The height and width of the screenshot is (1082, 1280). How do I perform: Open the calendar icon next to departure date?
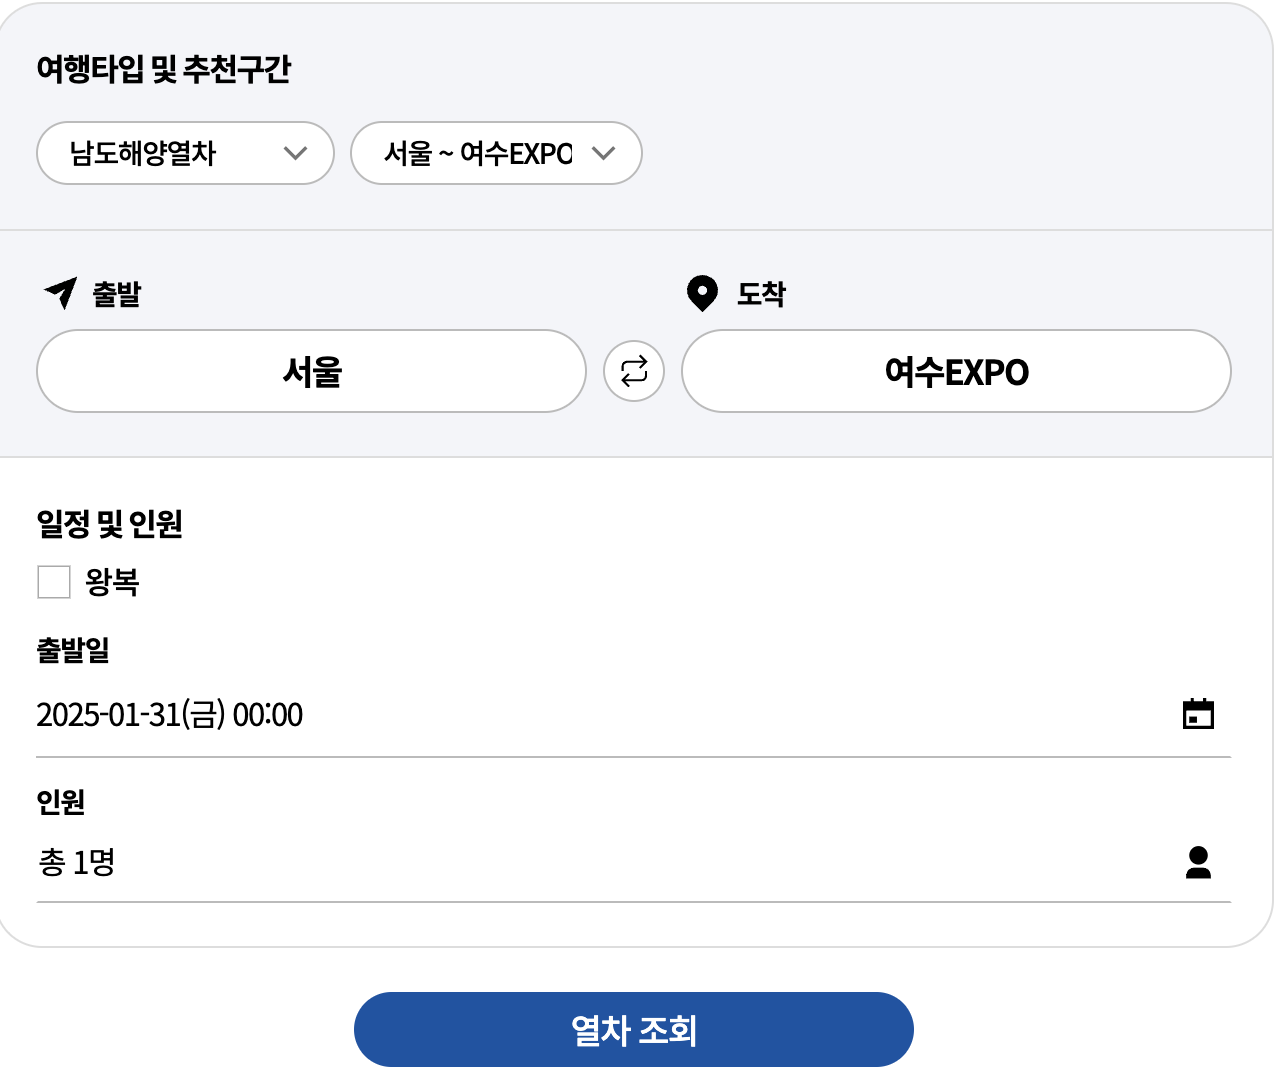(x=1199, y=714)
